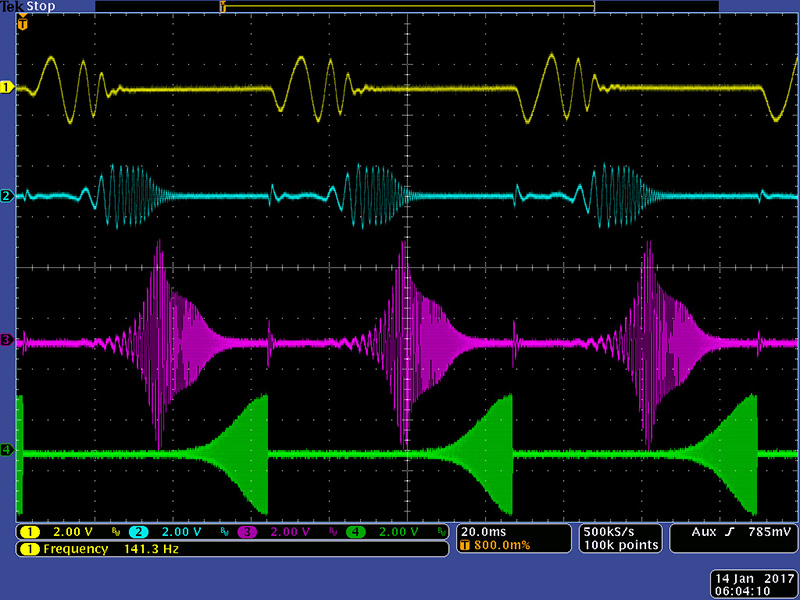
Task: Click the Stop acquisition status label
Action: 41,6
